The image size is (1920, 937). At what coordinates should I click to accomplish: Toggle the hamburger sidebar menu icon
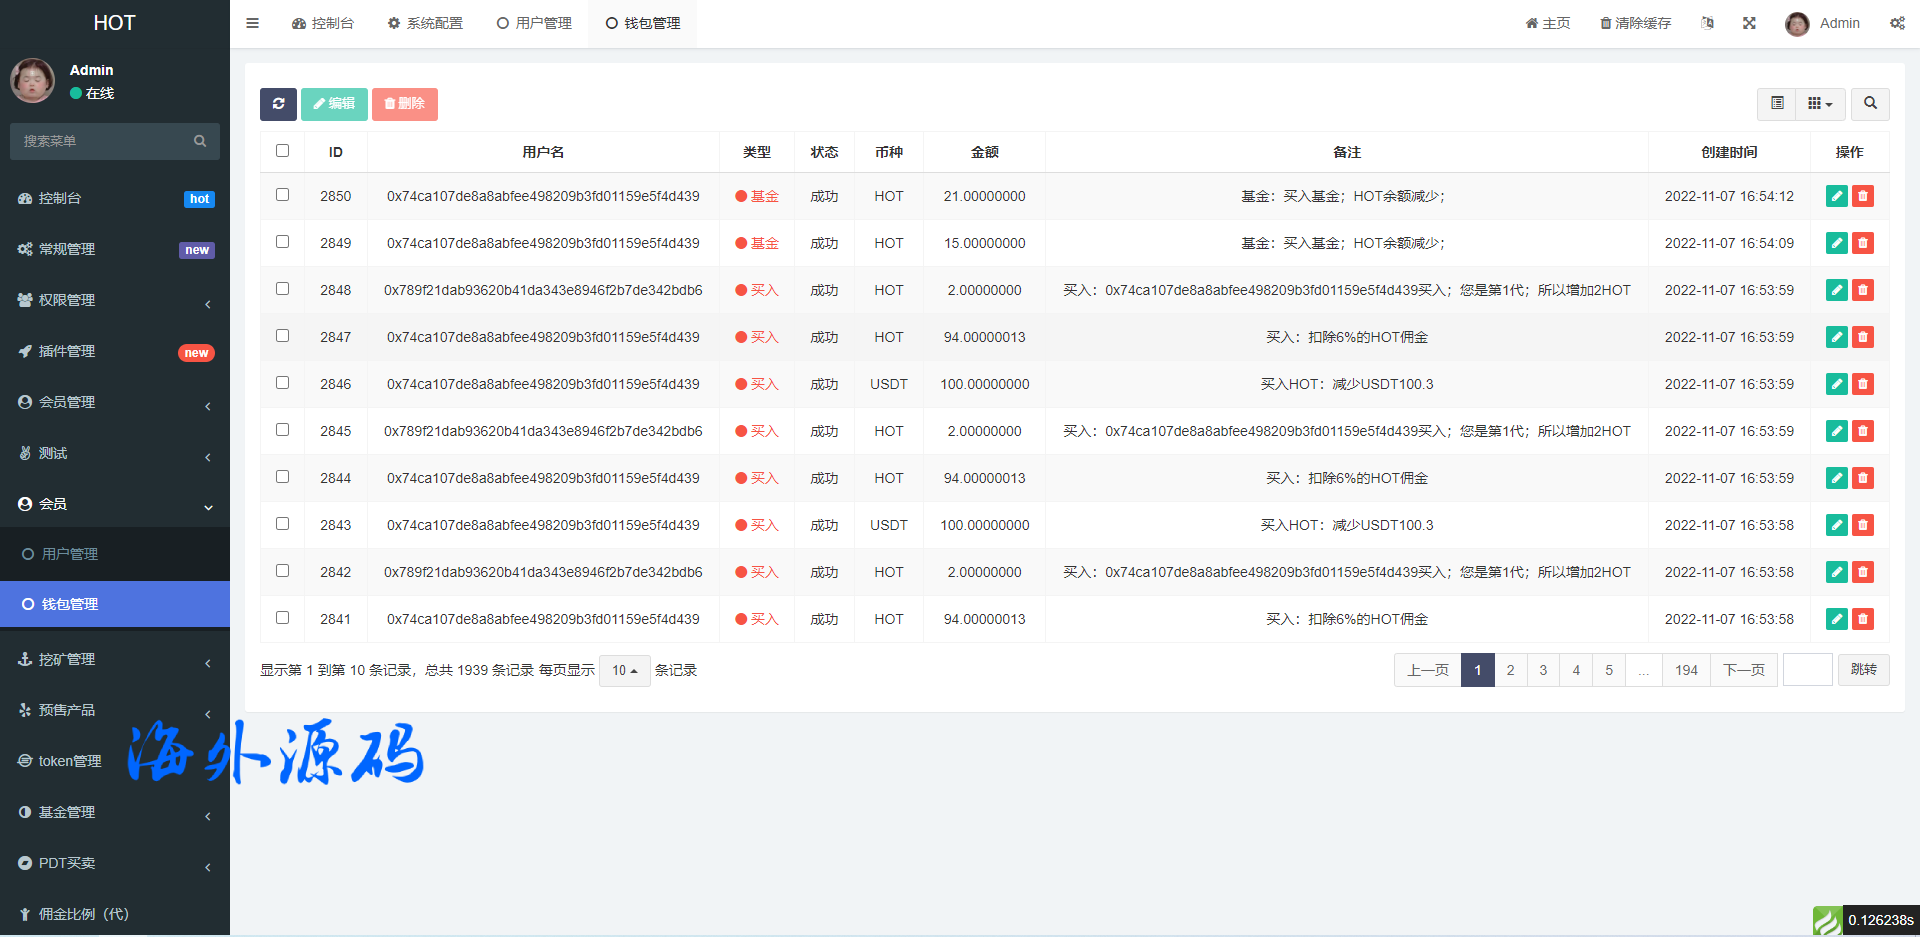253,23
